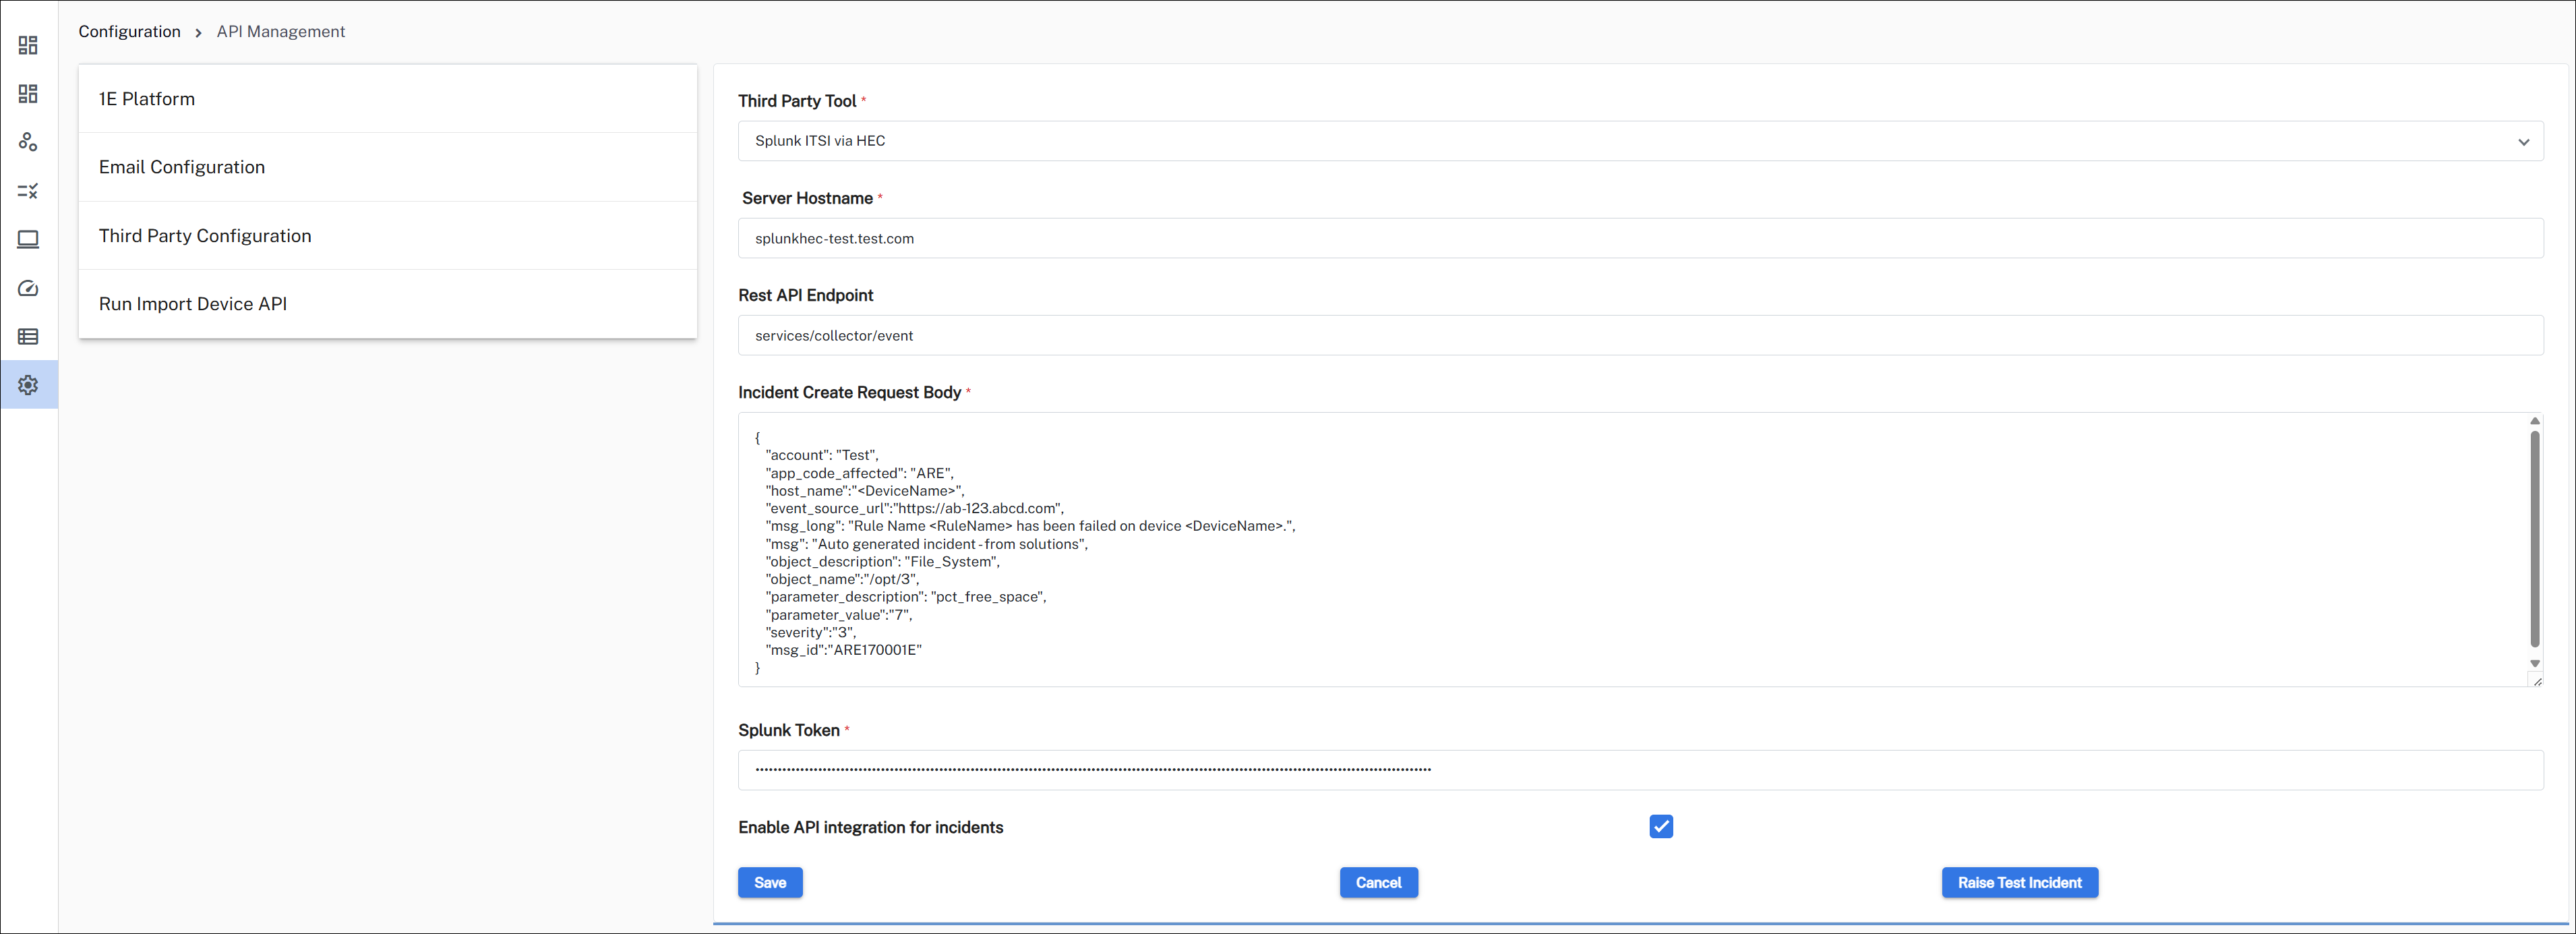Open the table list sidebar icon
The width and height of the screenshot is (2576, 934).
pos(28,336)
